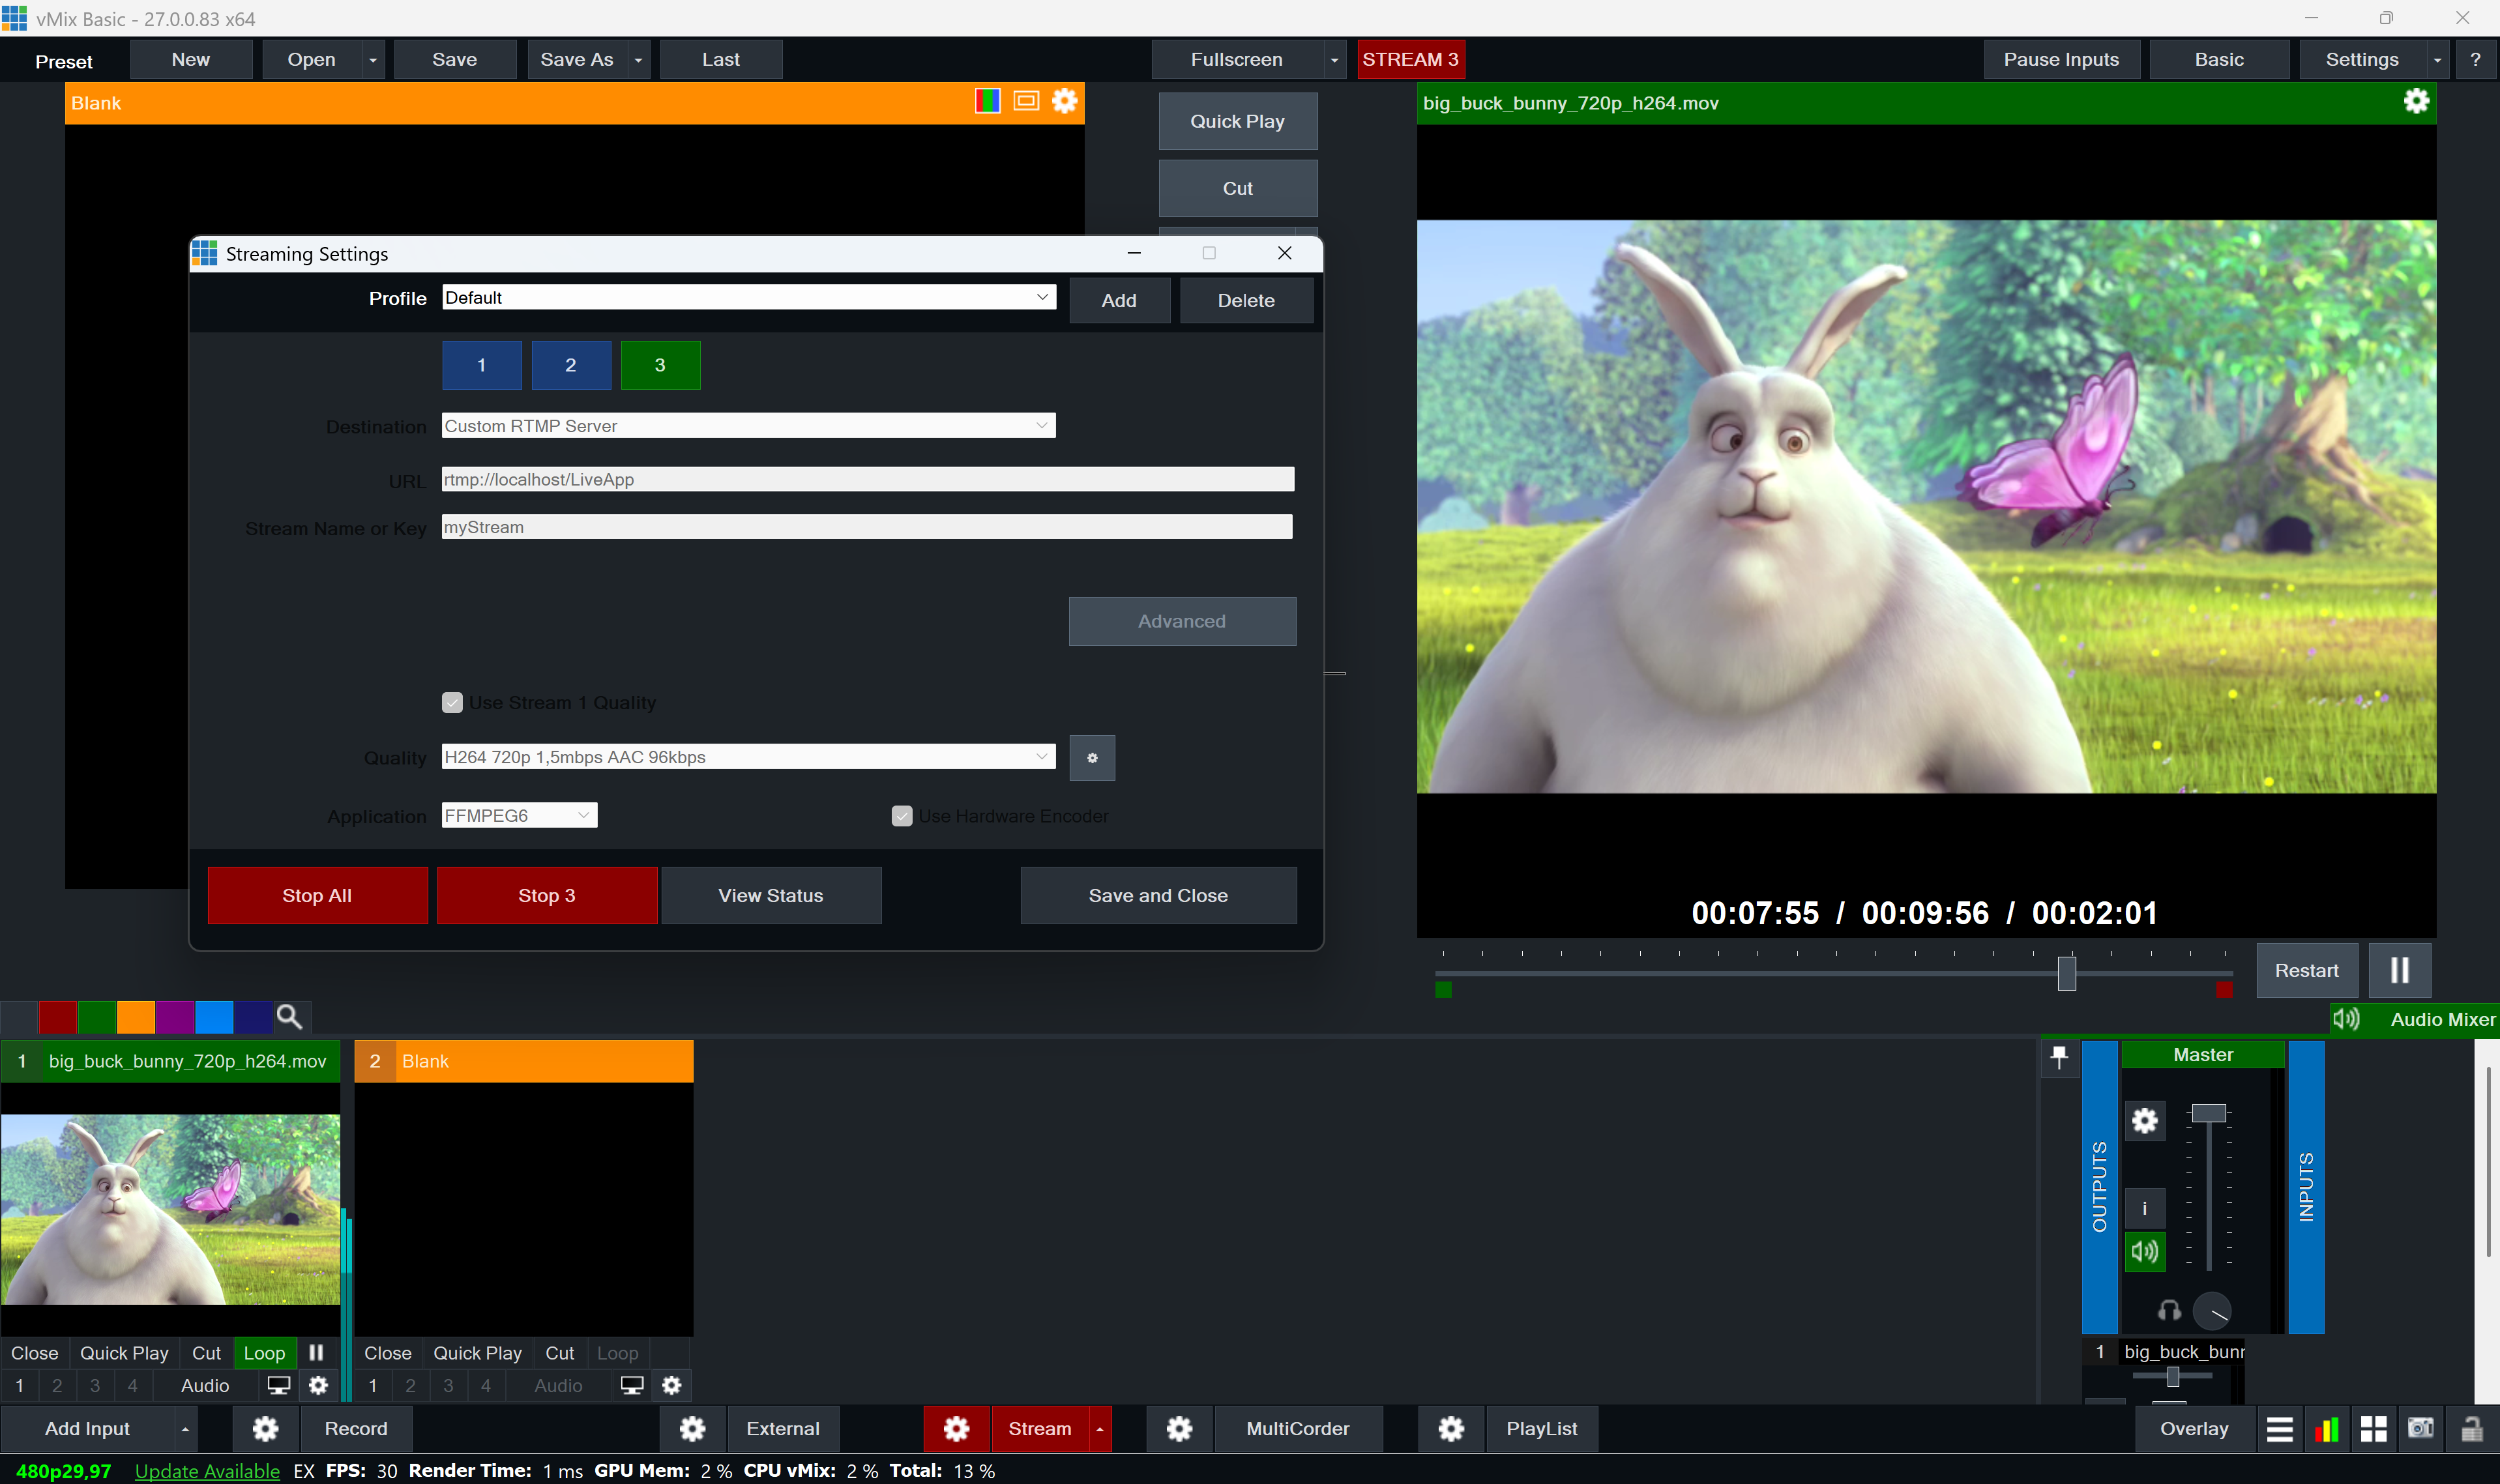Screen dimensions: 2500x1484
Task: Open the MultiCorder settings gear
Action: [1179, 1429]
